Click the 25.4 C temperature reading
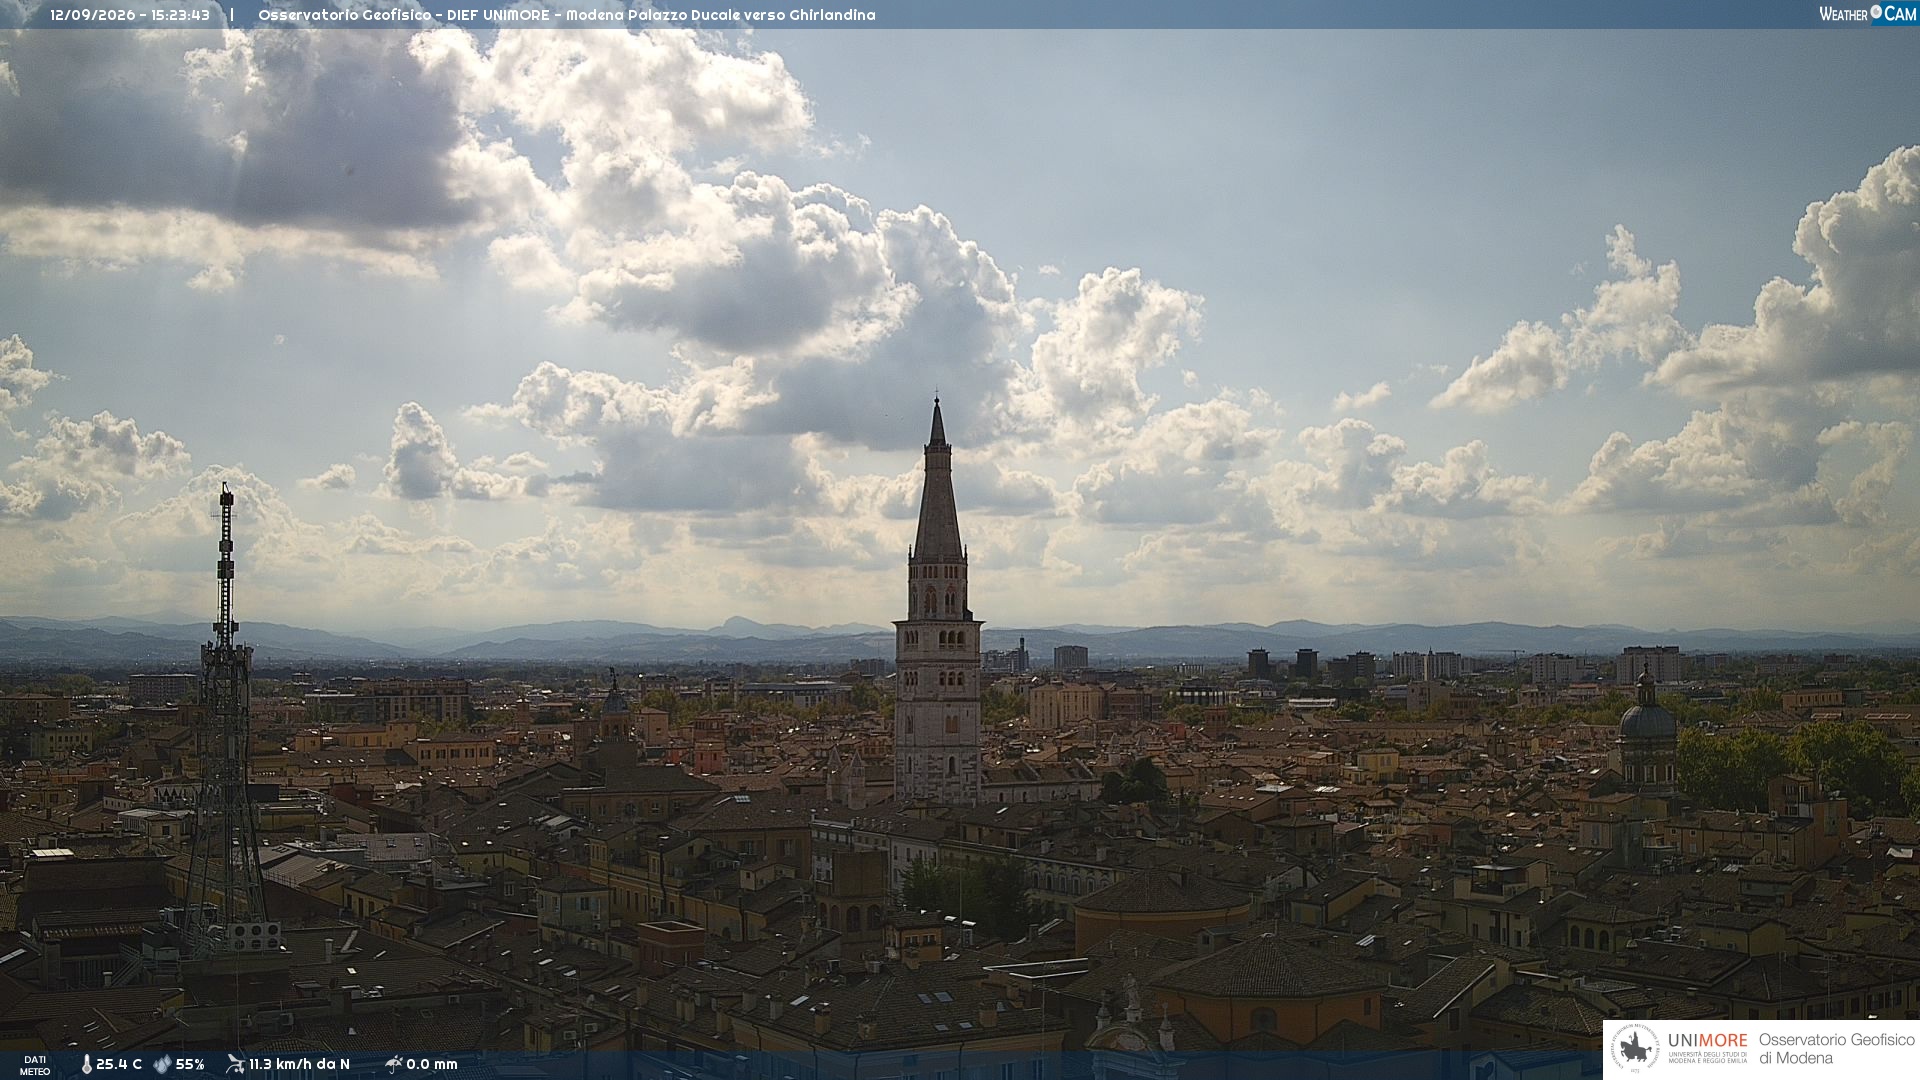The height and width of the screenshot is (1080, 1920). tap(119, 1065)
